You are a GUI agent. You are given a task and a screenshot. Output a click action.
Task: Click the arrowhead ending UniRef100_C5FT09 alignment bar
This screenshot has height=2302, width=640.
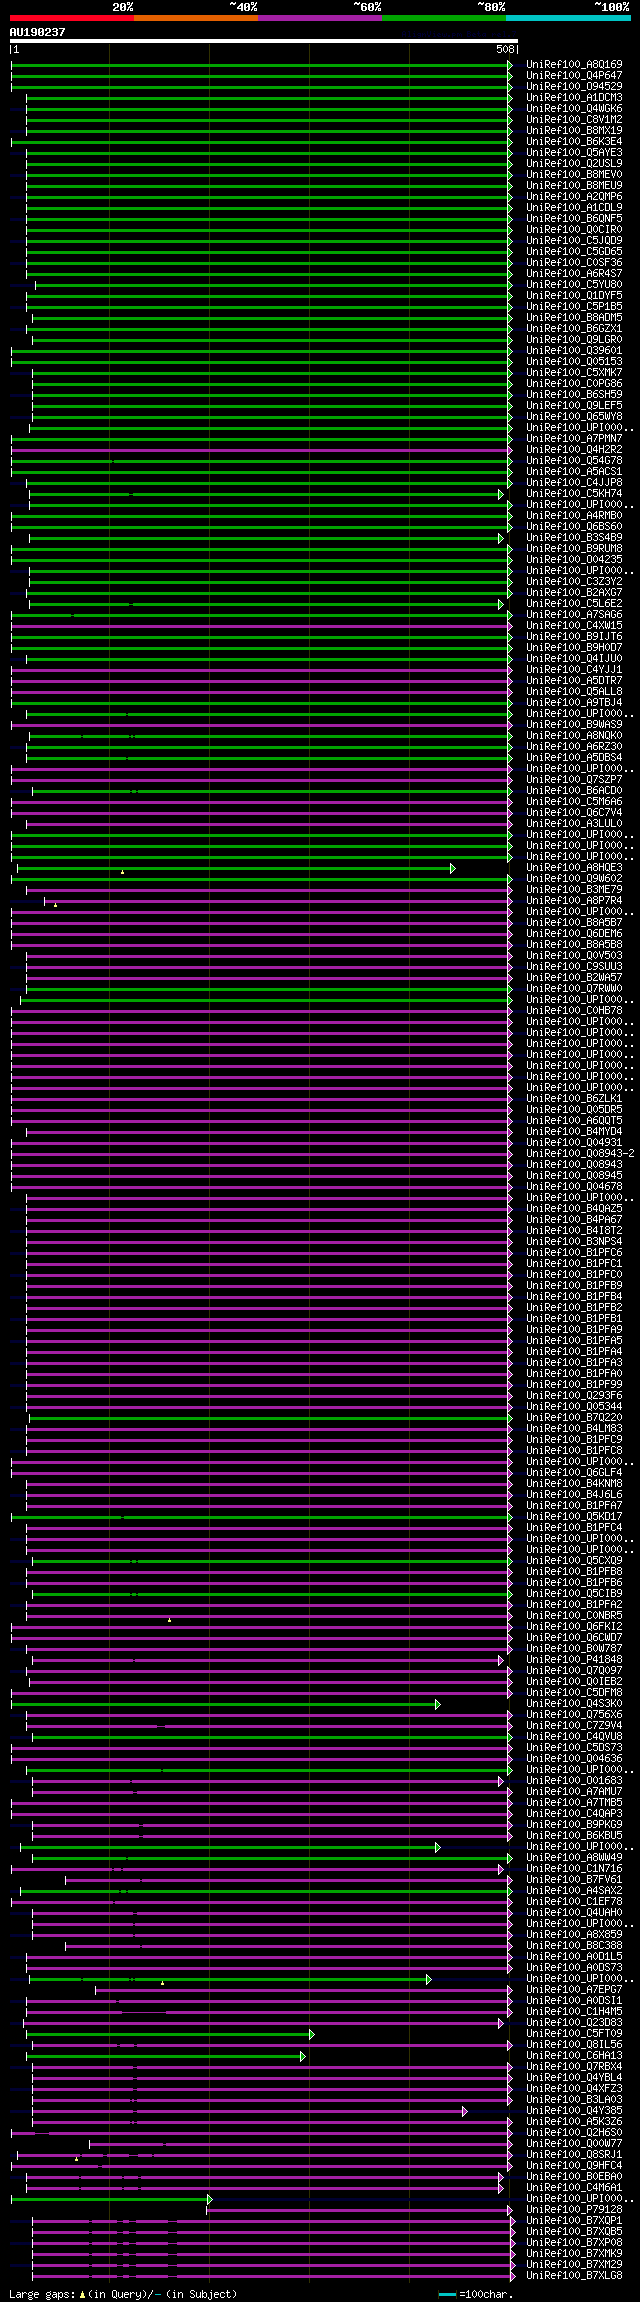(x=311, y=2033)
